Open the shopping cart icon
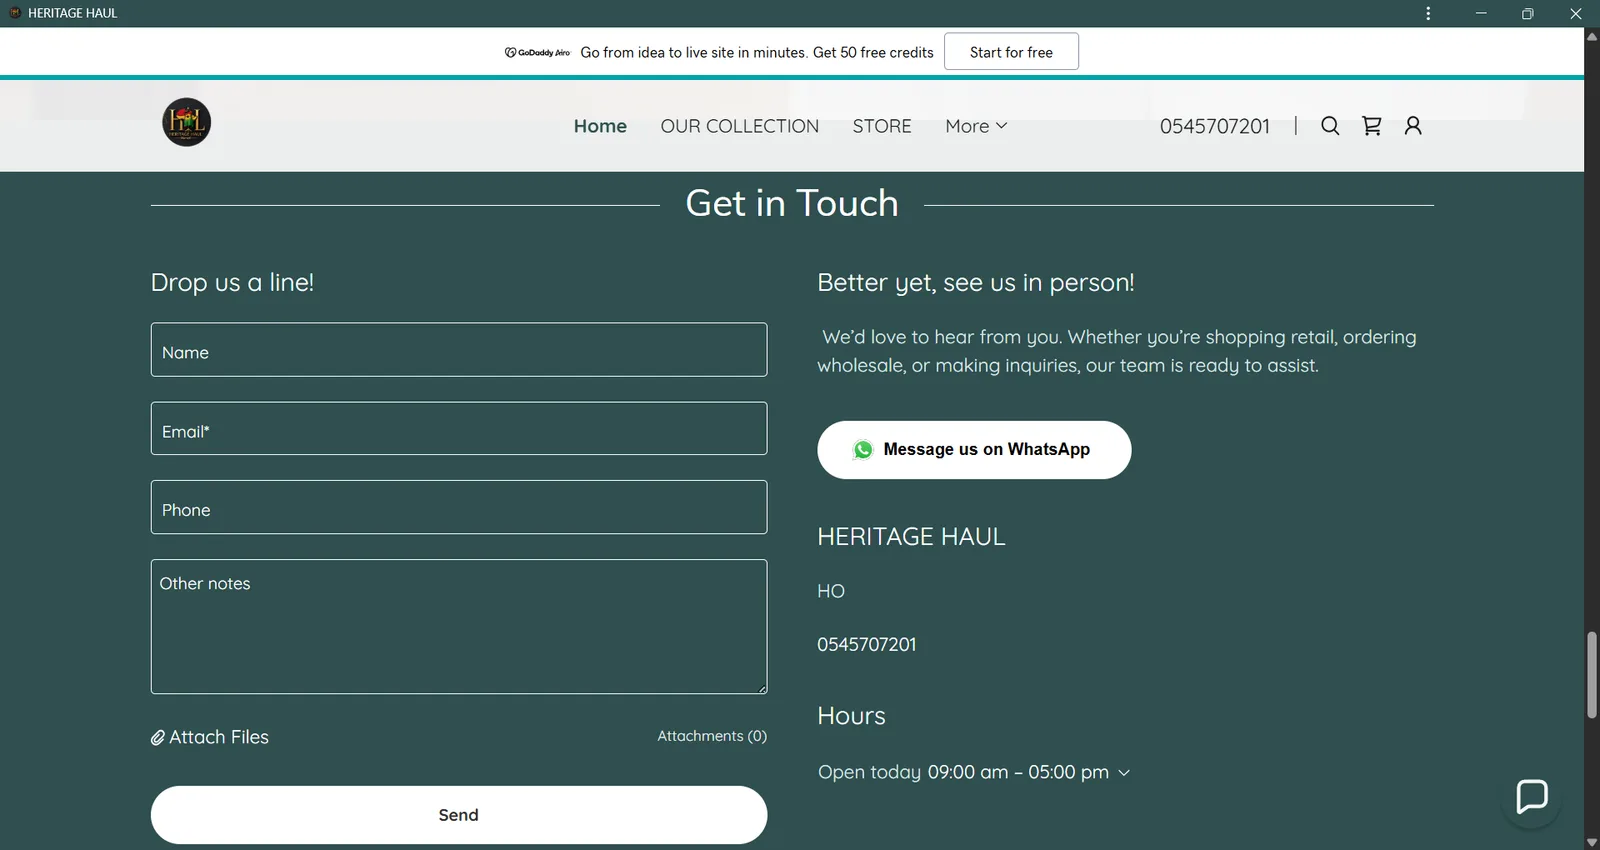 point(1372,126)
